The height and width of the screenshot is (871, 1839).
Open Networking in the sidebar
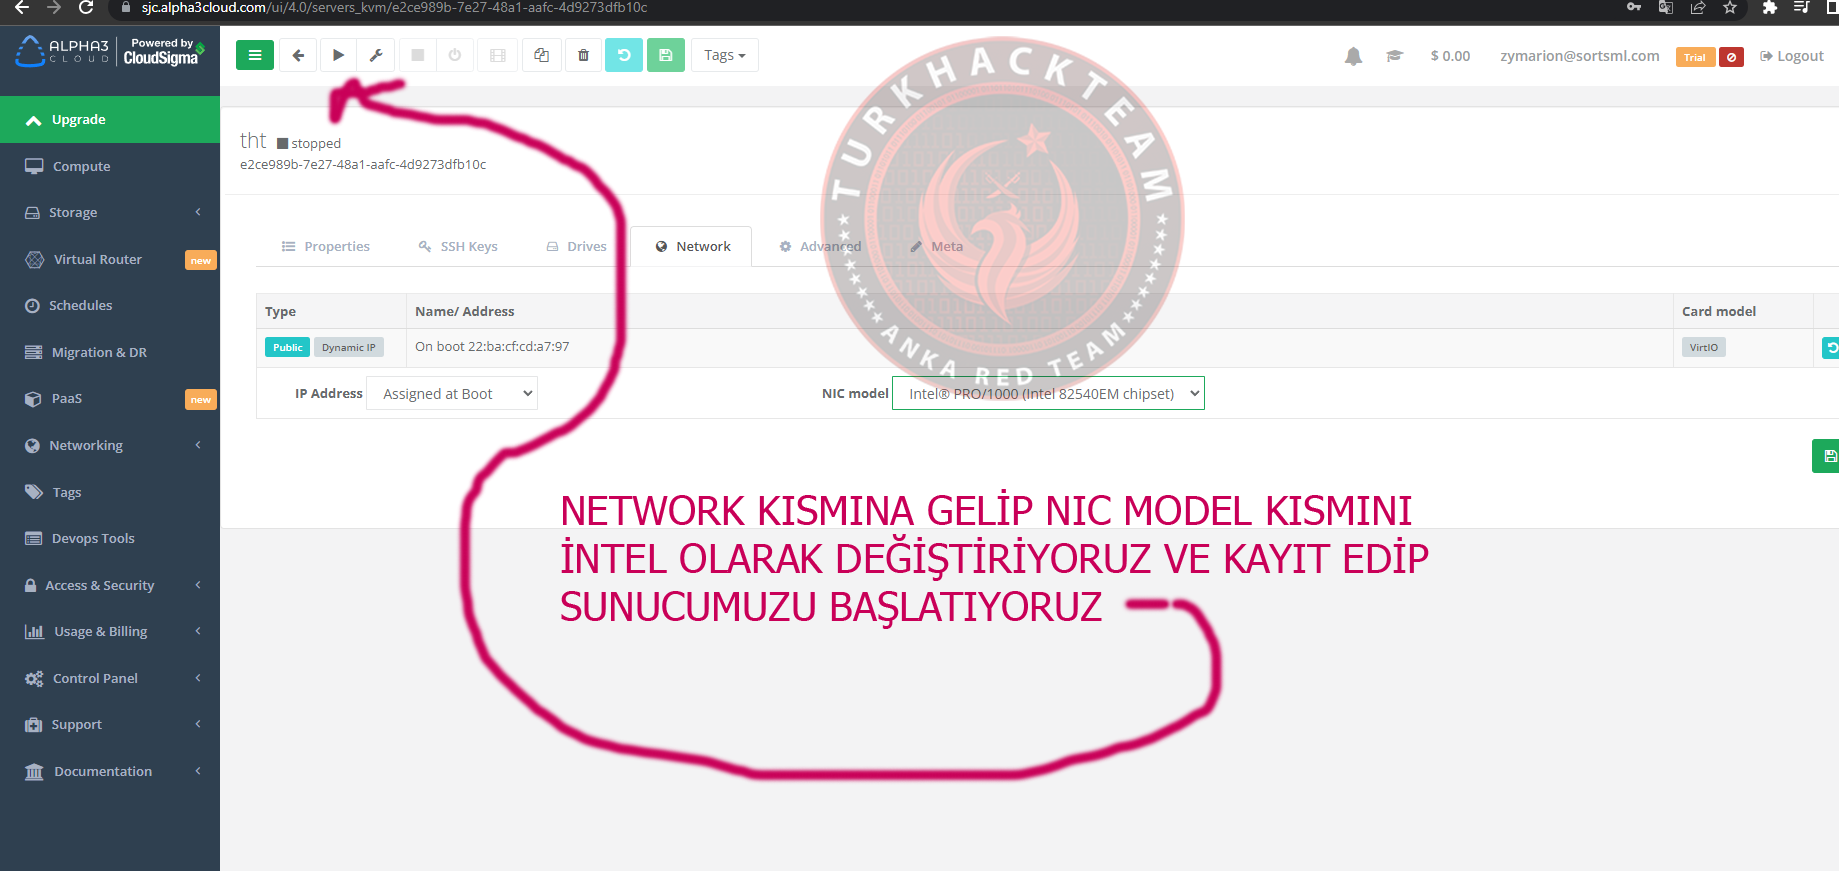pos(86,445)
